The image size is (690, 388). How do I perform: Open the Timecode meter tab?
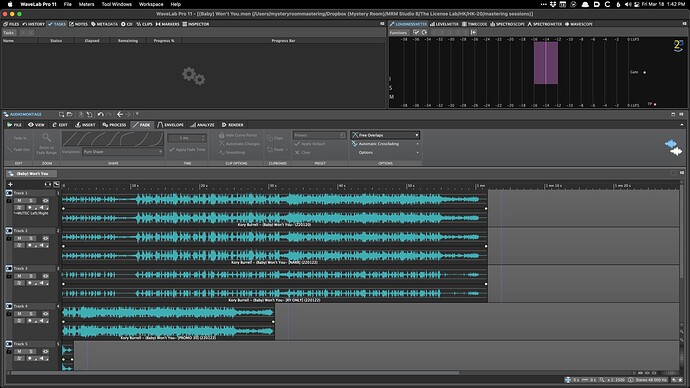[474, 24]
